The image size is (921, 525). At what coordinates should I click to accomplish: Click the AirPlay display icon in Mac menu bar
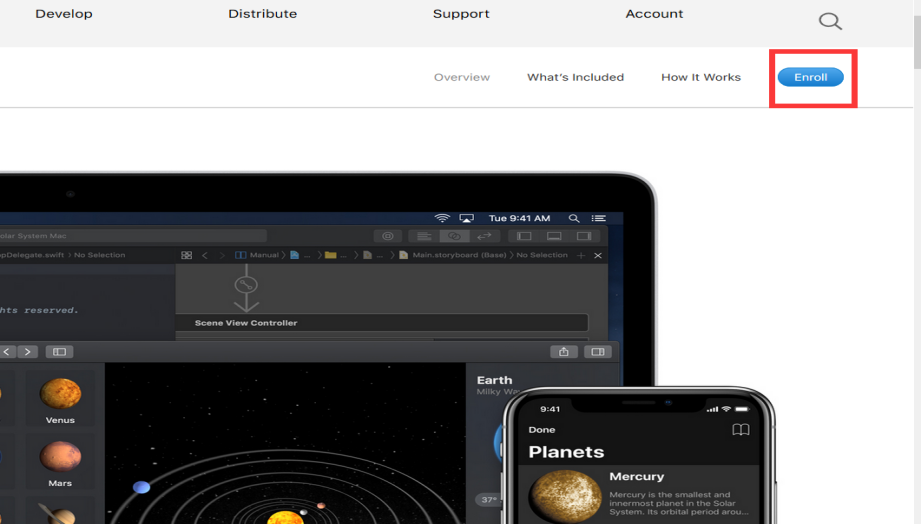[x=466, y=218]
